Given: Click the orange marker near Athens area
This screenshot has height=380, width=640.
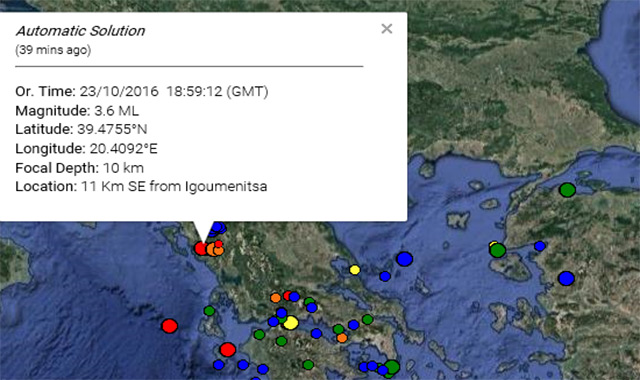Looking at the screenshot, I should (342, 338).
